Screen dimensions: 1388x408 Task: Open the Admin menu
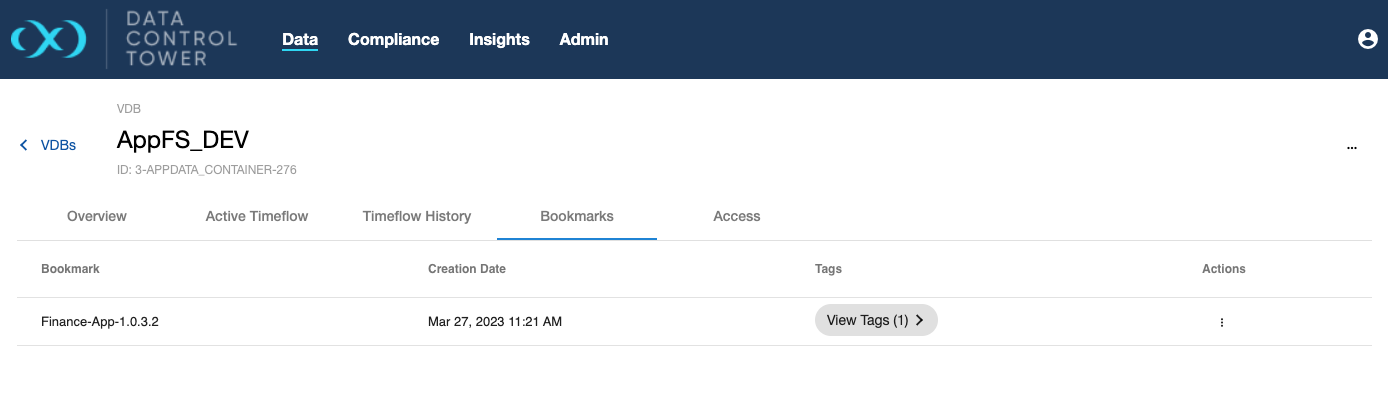point(583,39)
